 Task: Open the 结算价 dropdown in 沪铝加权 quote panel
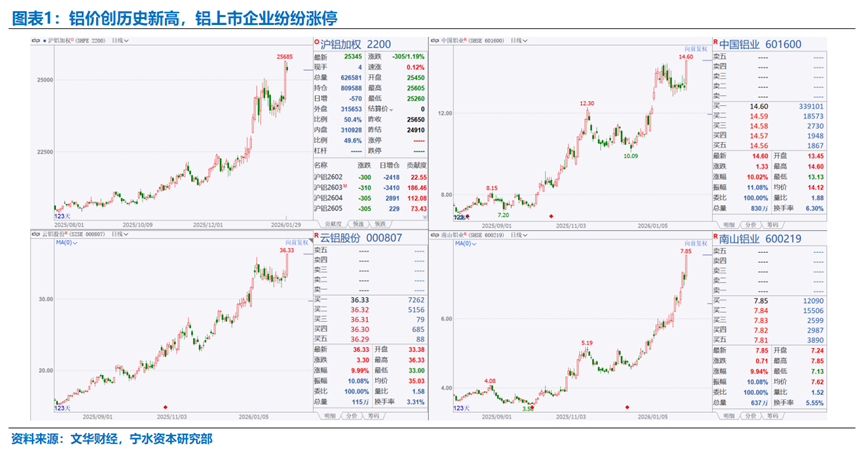[x=381, y=109]
